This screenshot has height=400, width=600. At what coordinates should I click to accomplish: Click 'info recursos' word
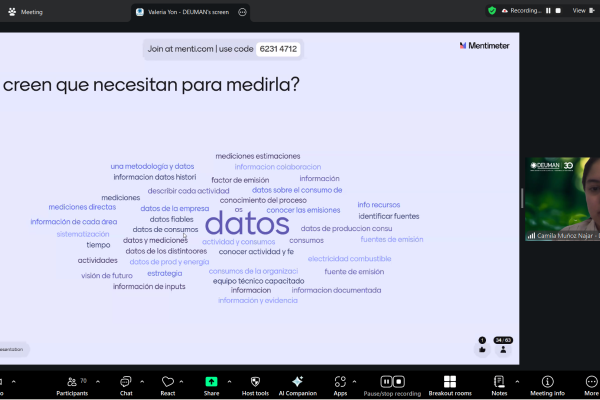[x=379, y=205]
